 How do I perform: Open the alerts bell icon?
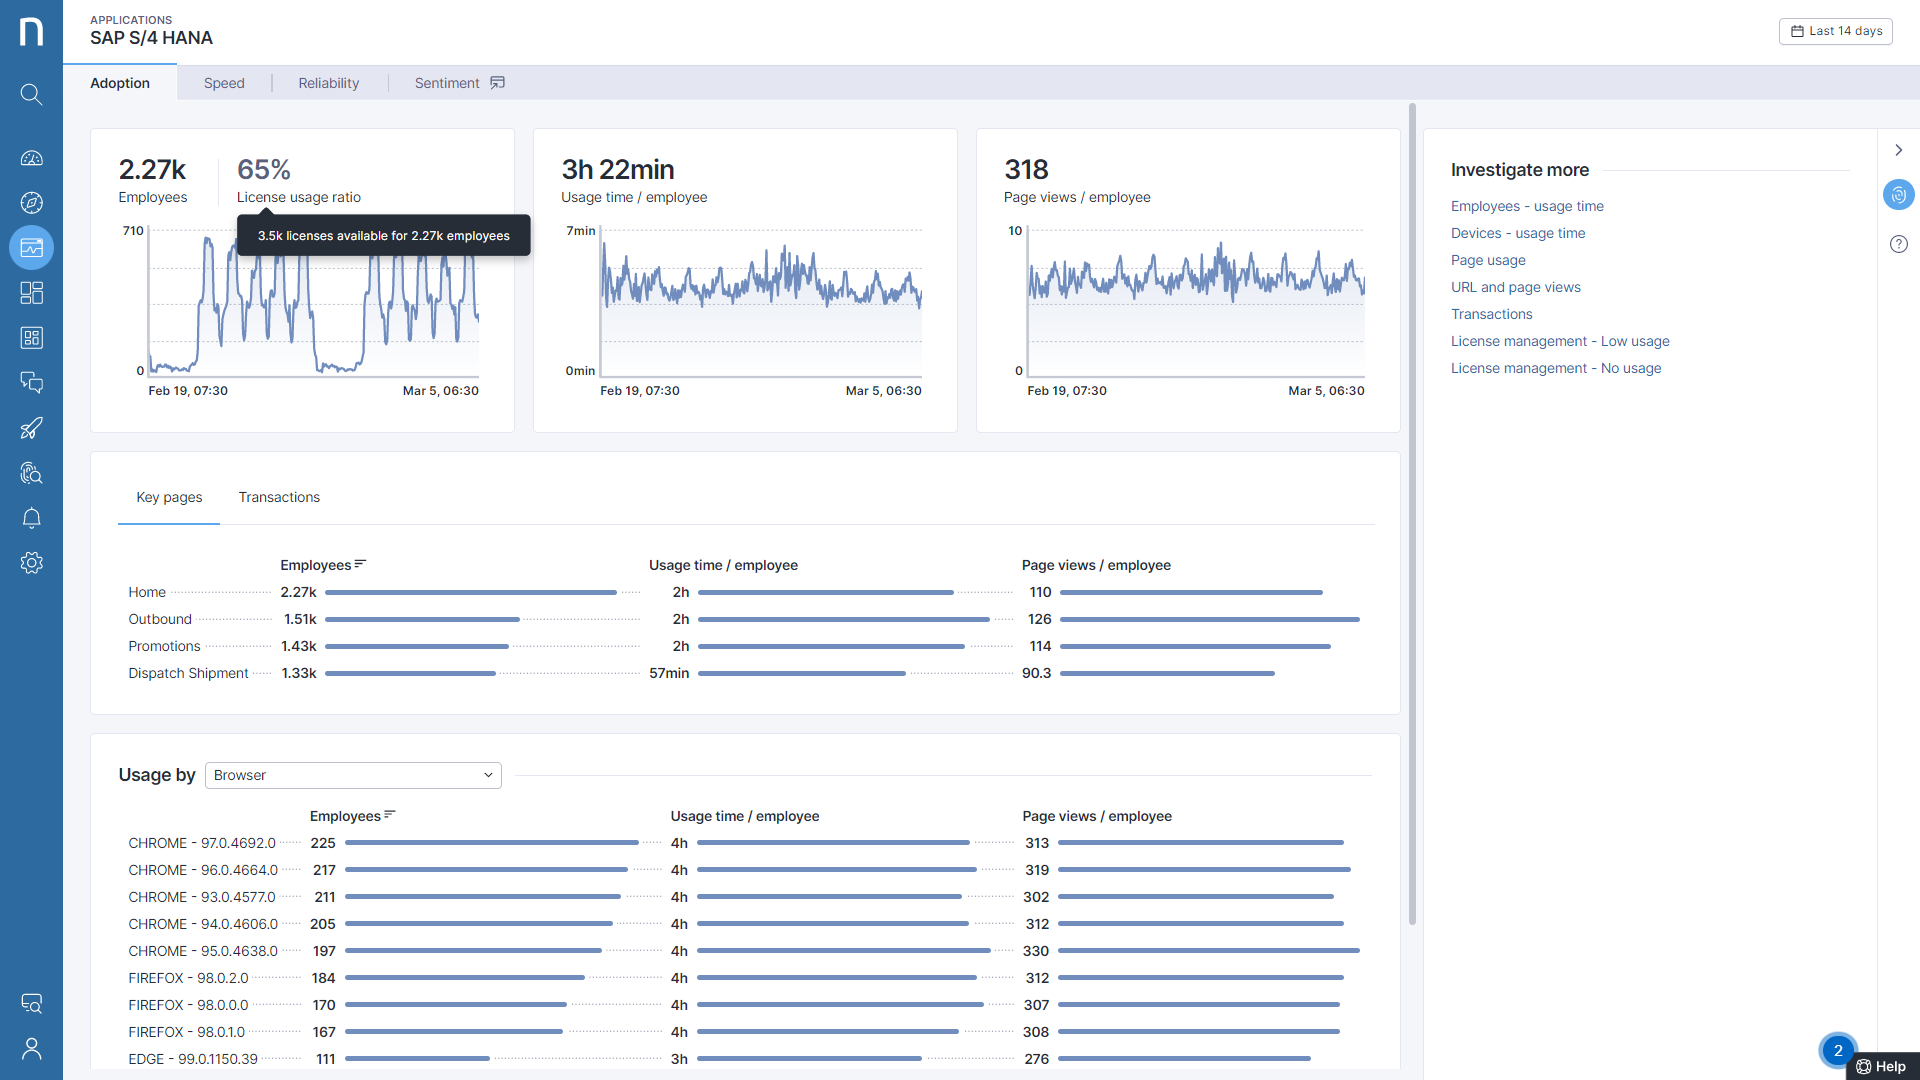tap(31, 518)
